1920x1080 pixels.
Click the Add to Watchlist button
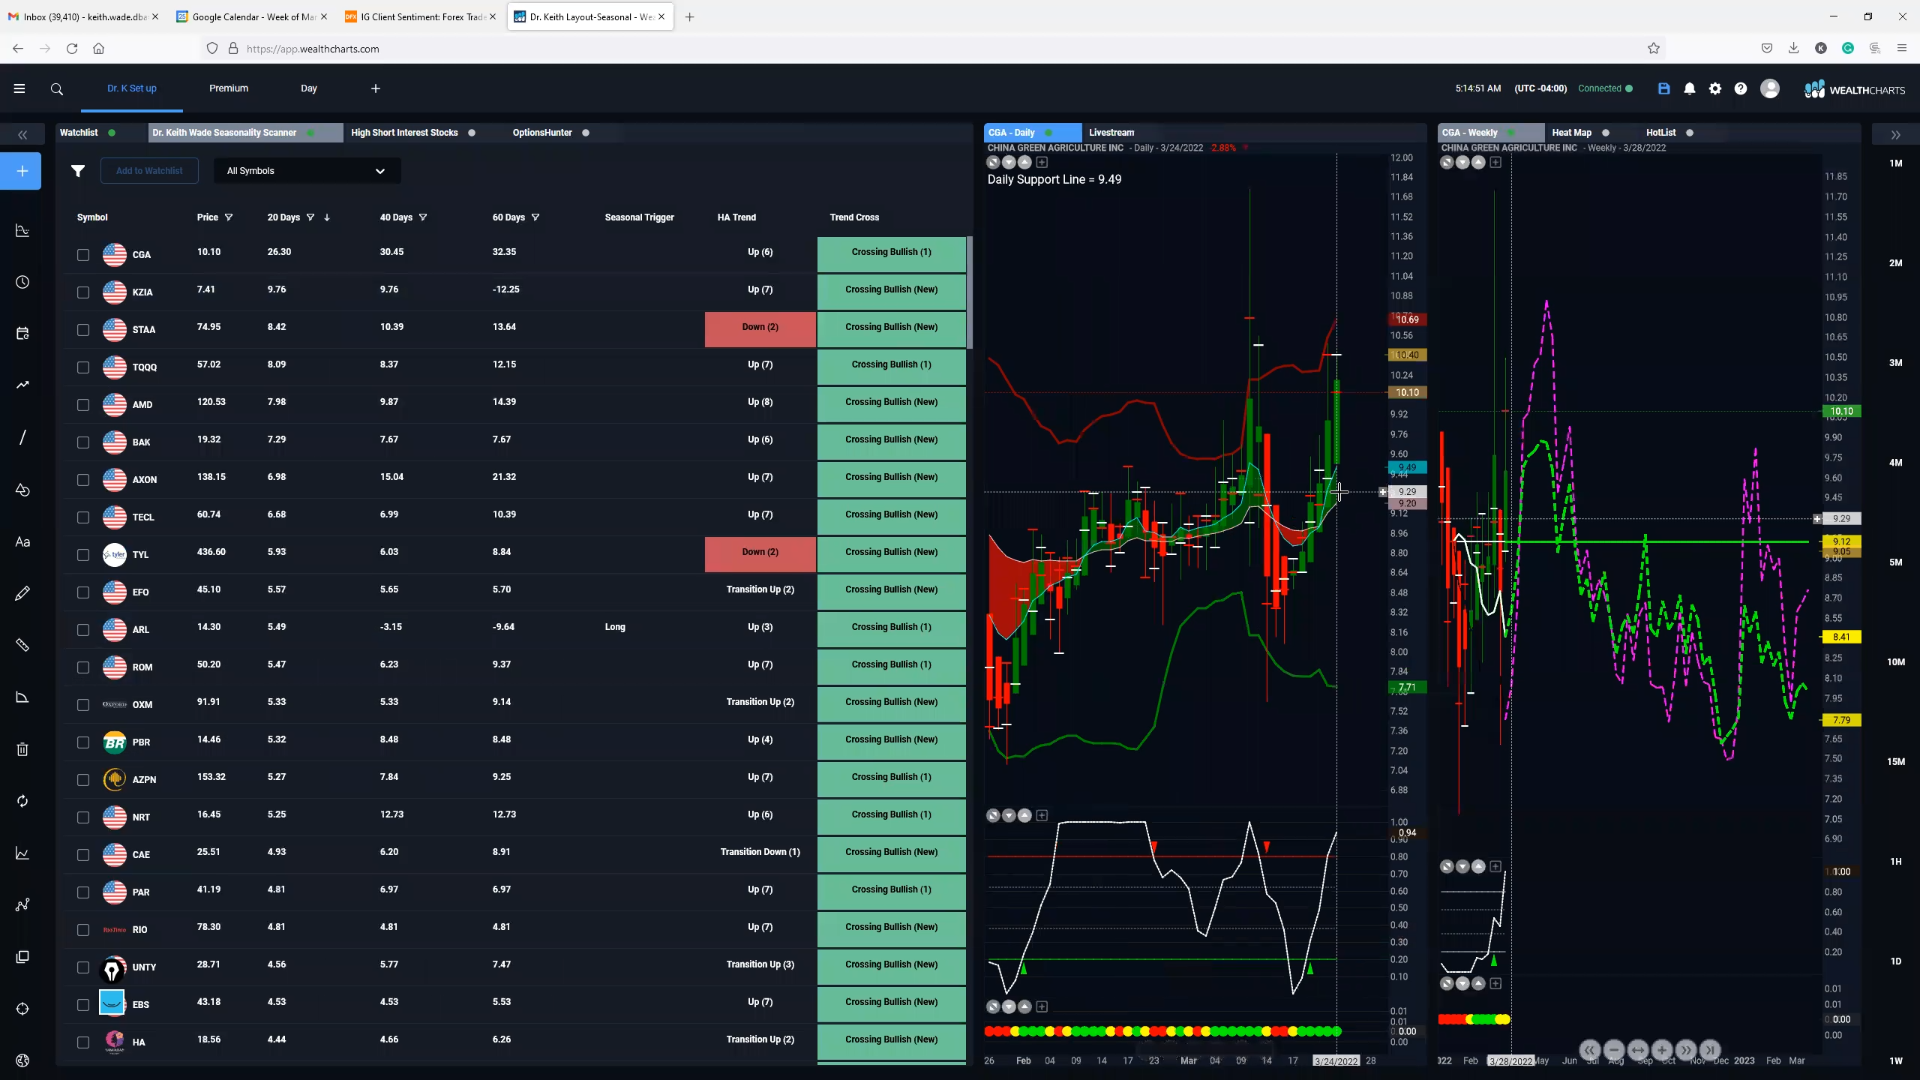click(x=149, y=171)
